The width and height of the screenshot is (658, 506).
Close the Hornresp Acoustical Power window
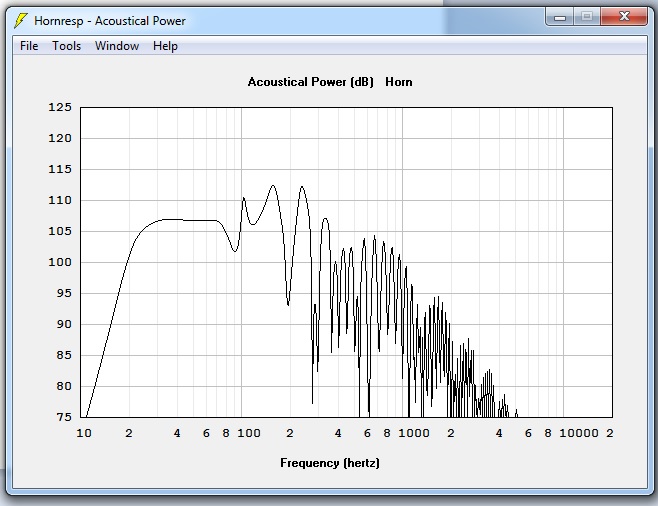[624, 17]
